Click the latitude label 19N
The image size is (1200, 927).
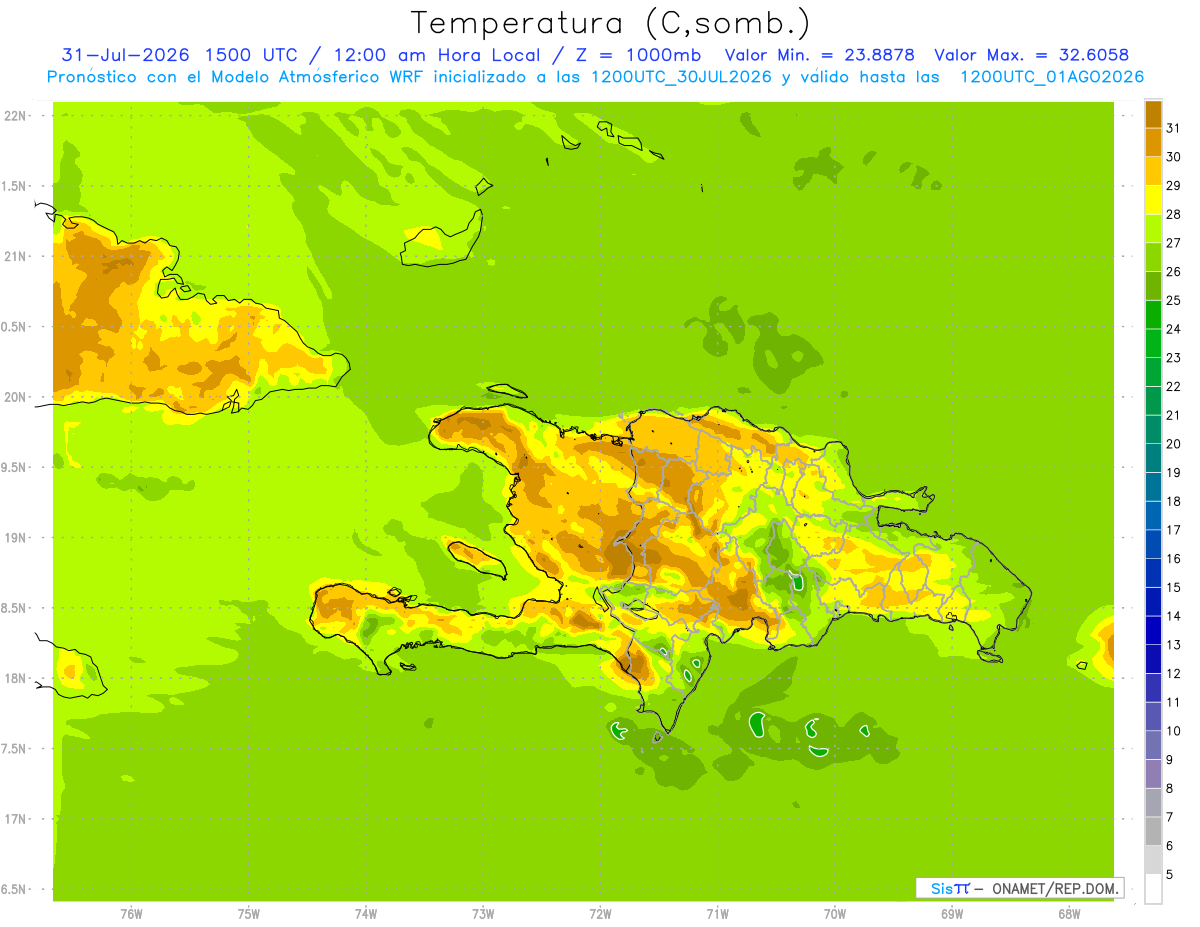click(x=15, y=538)
